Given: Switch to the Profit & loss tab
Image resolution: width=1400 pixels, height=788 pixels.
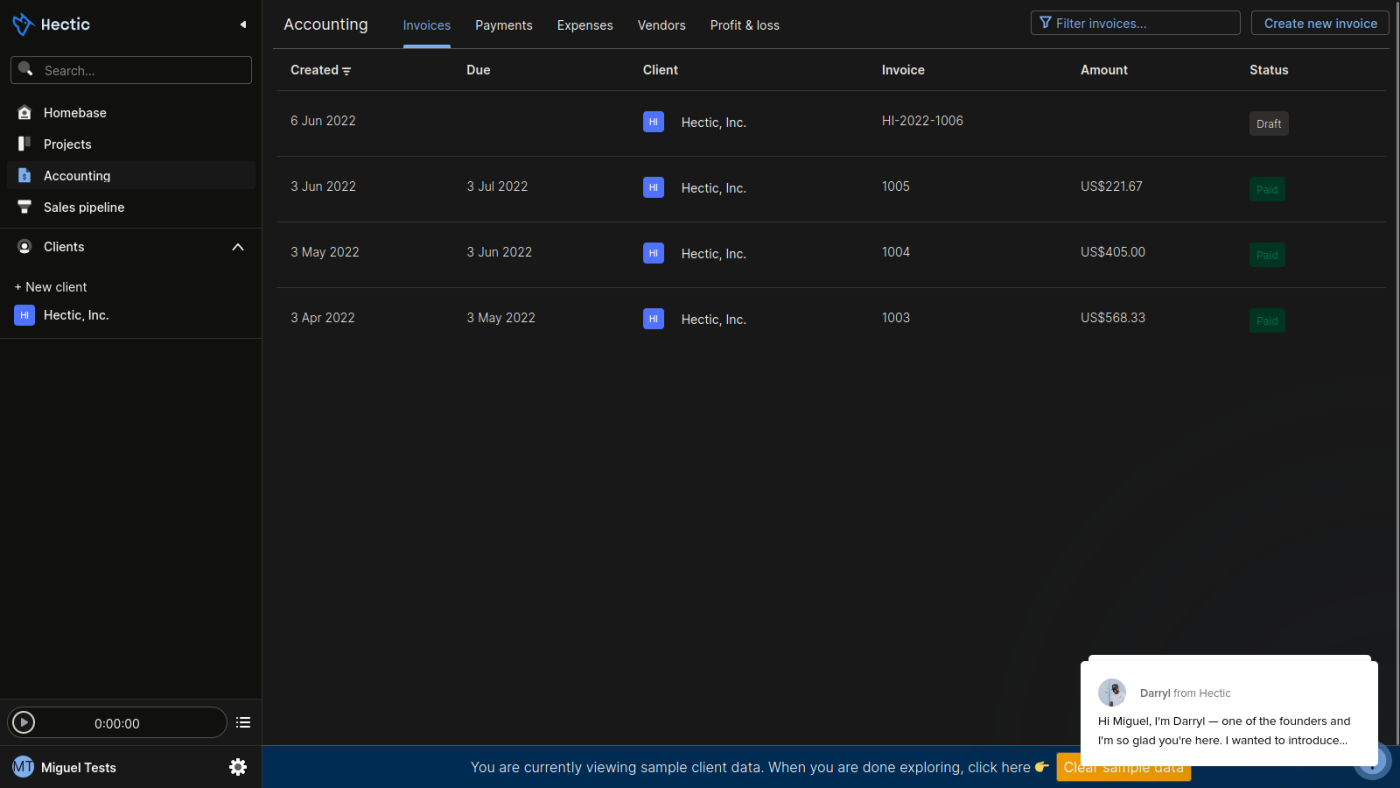Looking at the screenshot, I should (x=745, y=25).
